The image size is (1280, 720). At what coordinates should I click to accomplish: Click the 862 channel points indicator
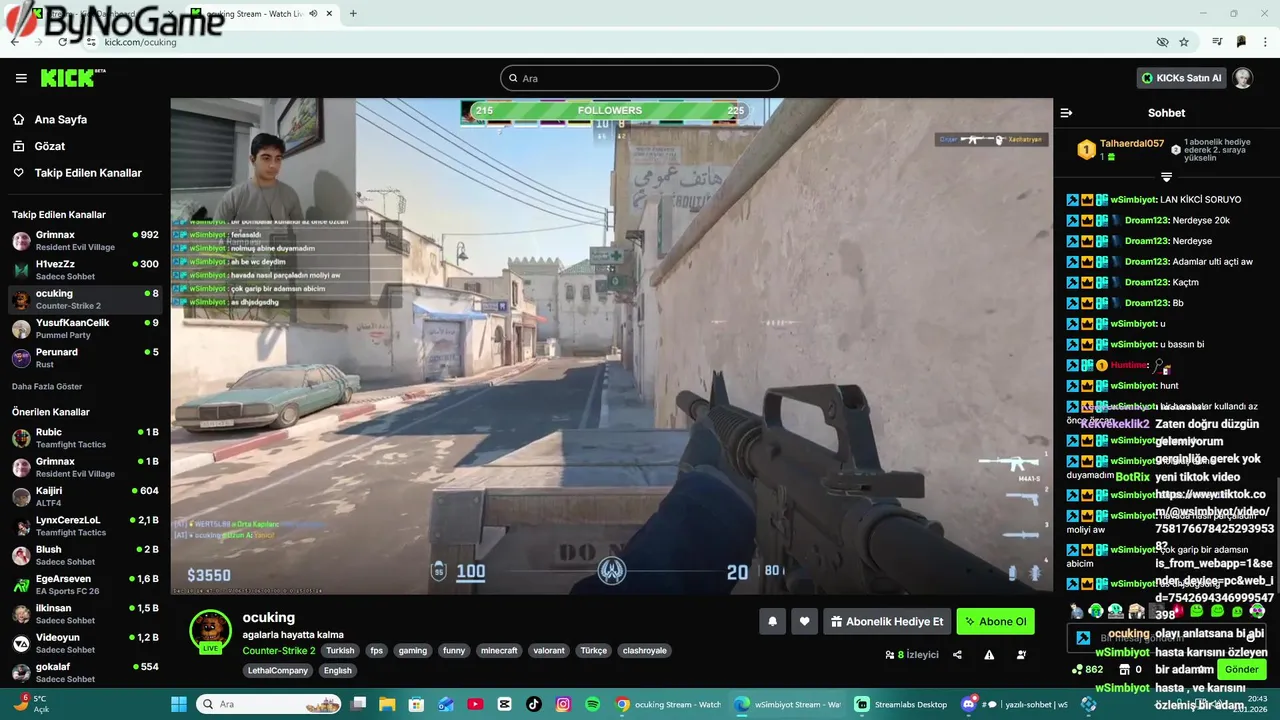pyautogui.click(x=1088, y=670)
